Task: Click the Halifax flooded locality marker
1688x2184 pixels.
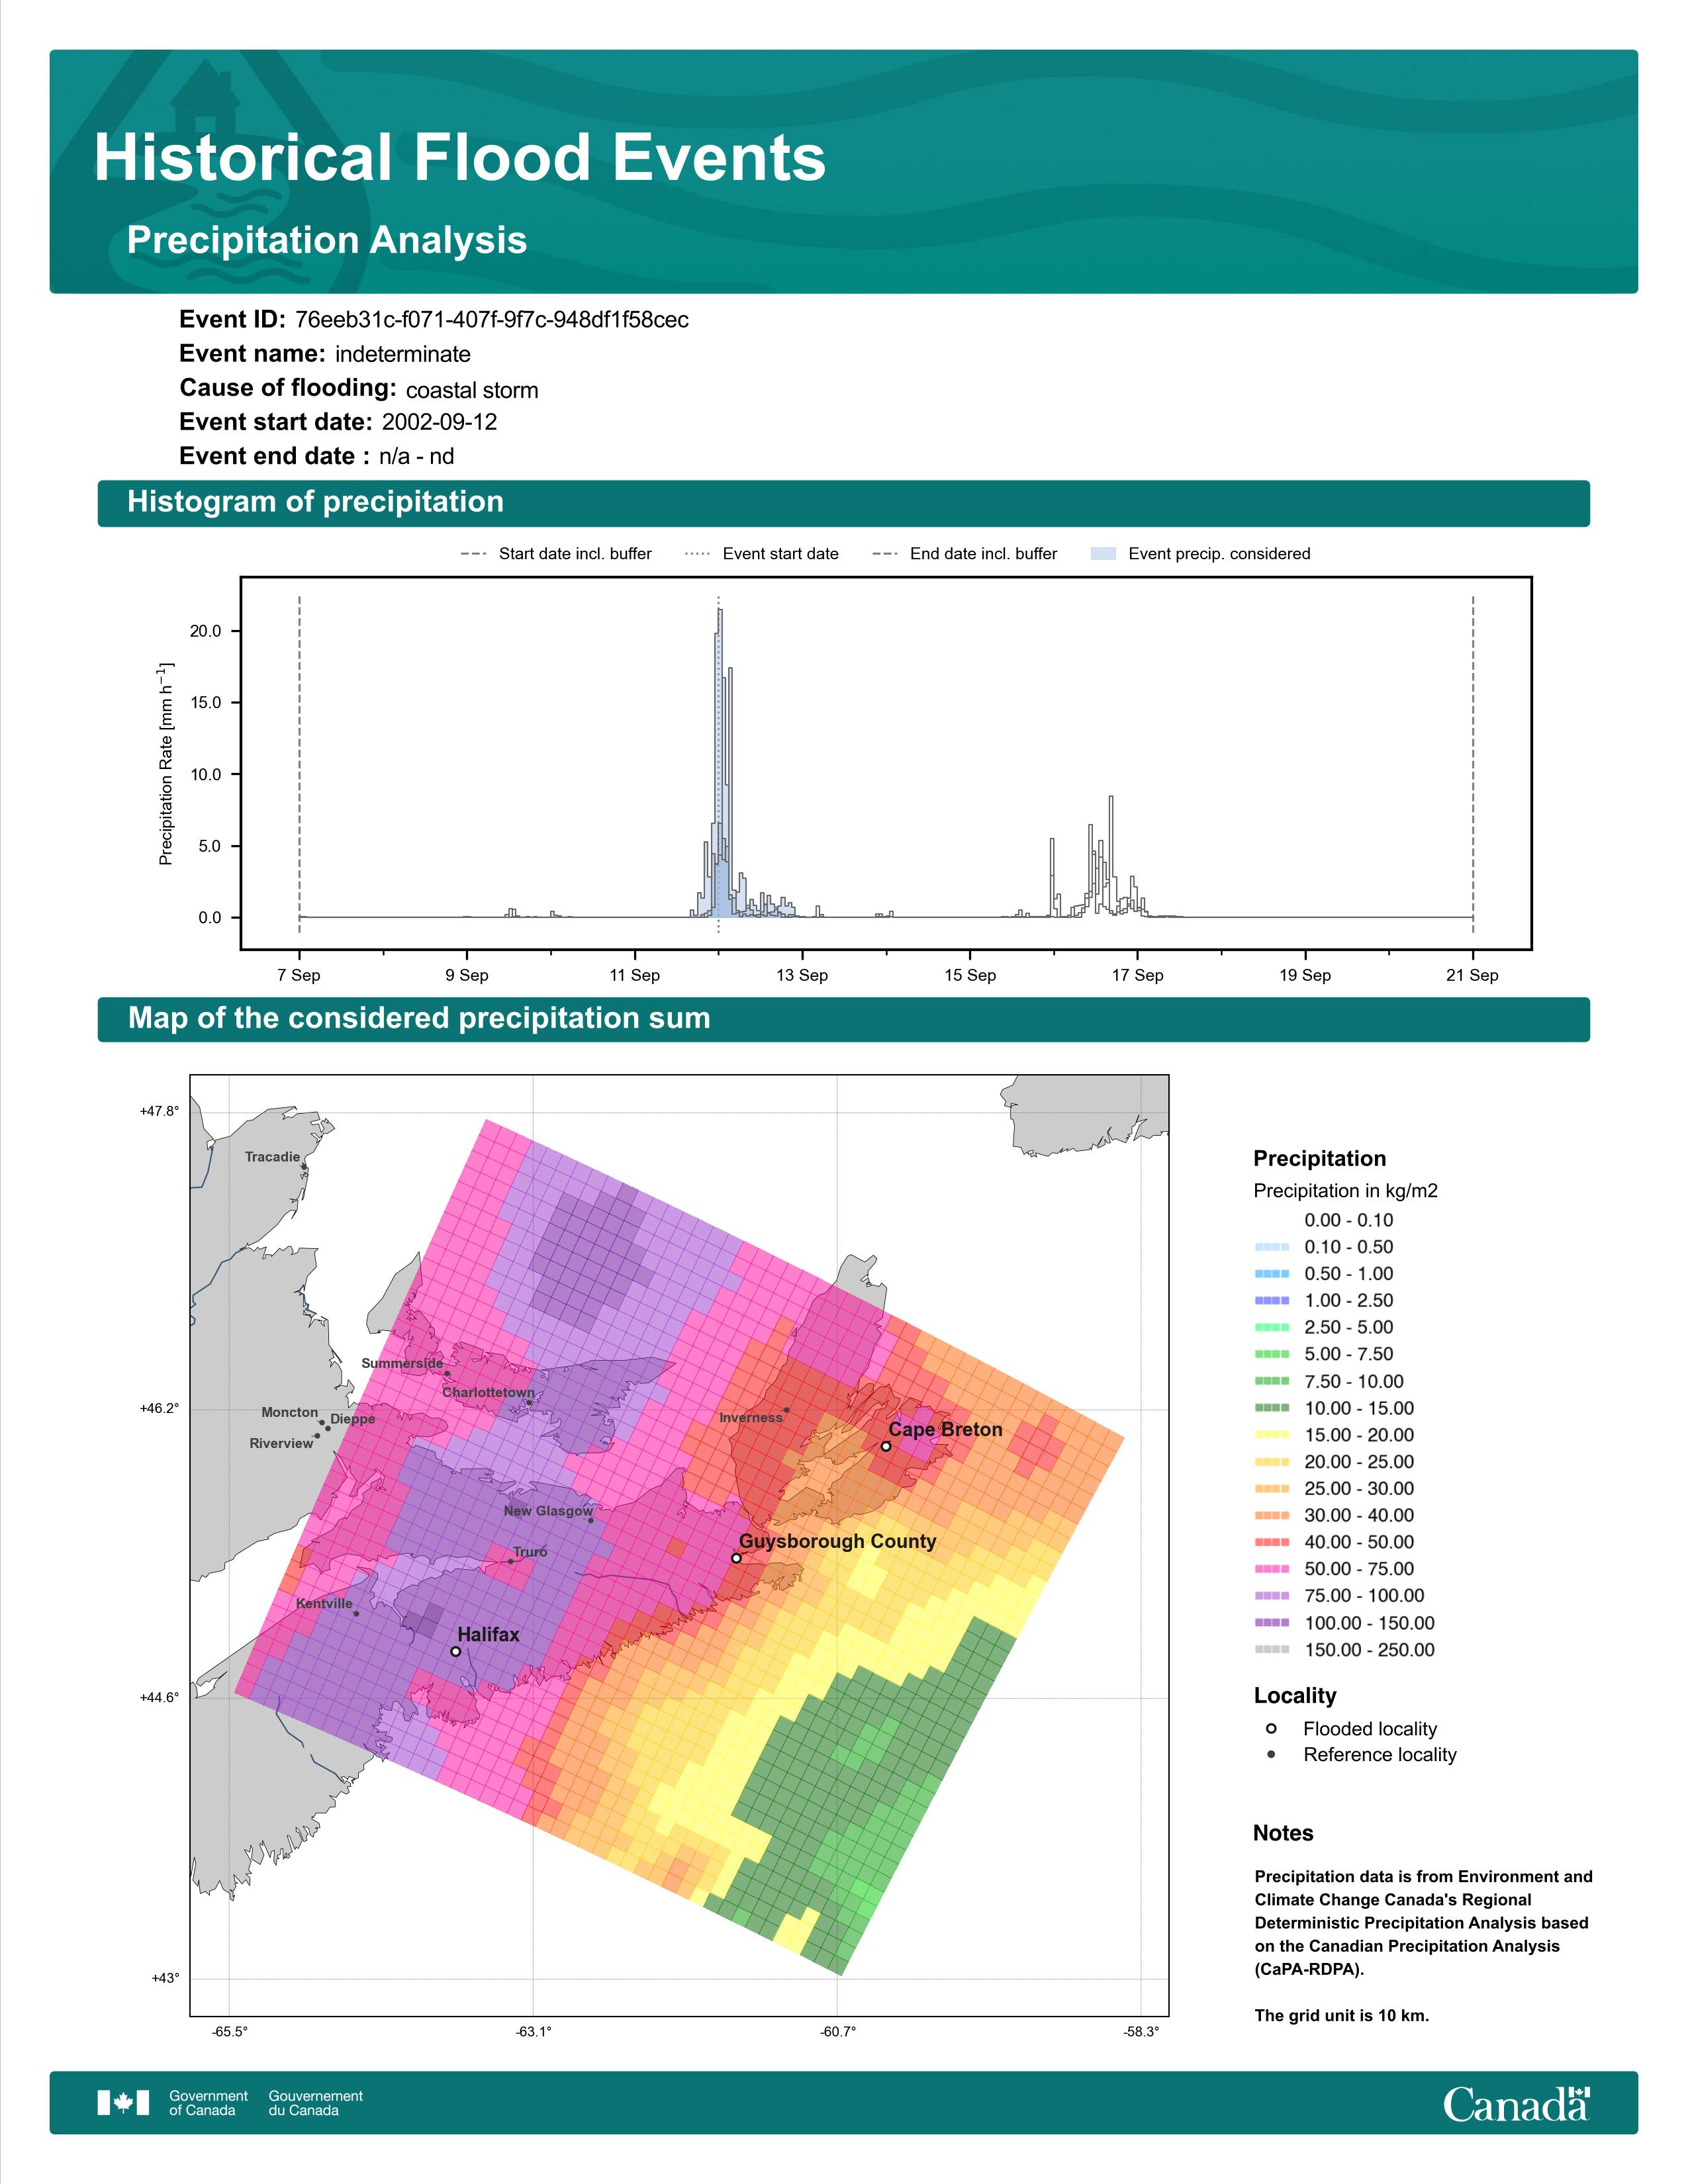Action: (x=456, y=1651)
